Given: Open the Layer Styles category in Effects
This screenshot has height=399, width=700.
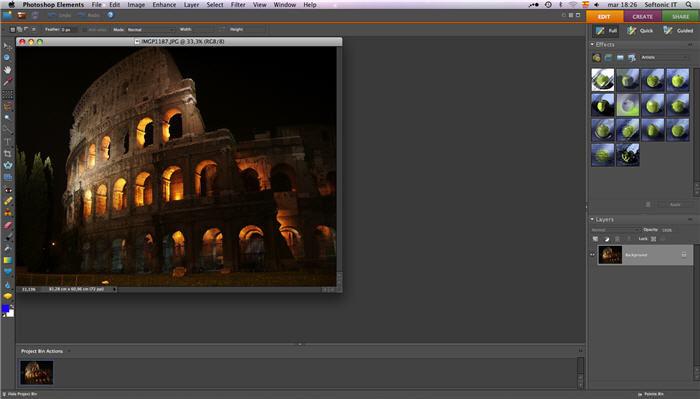Looking at the screenshot, I should (x=608, y=58).
